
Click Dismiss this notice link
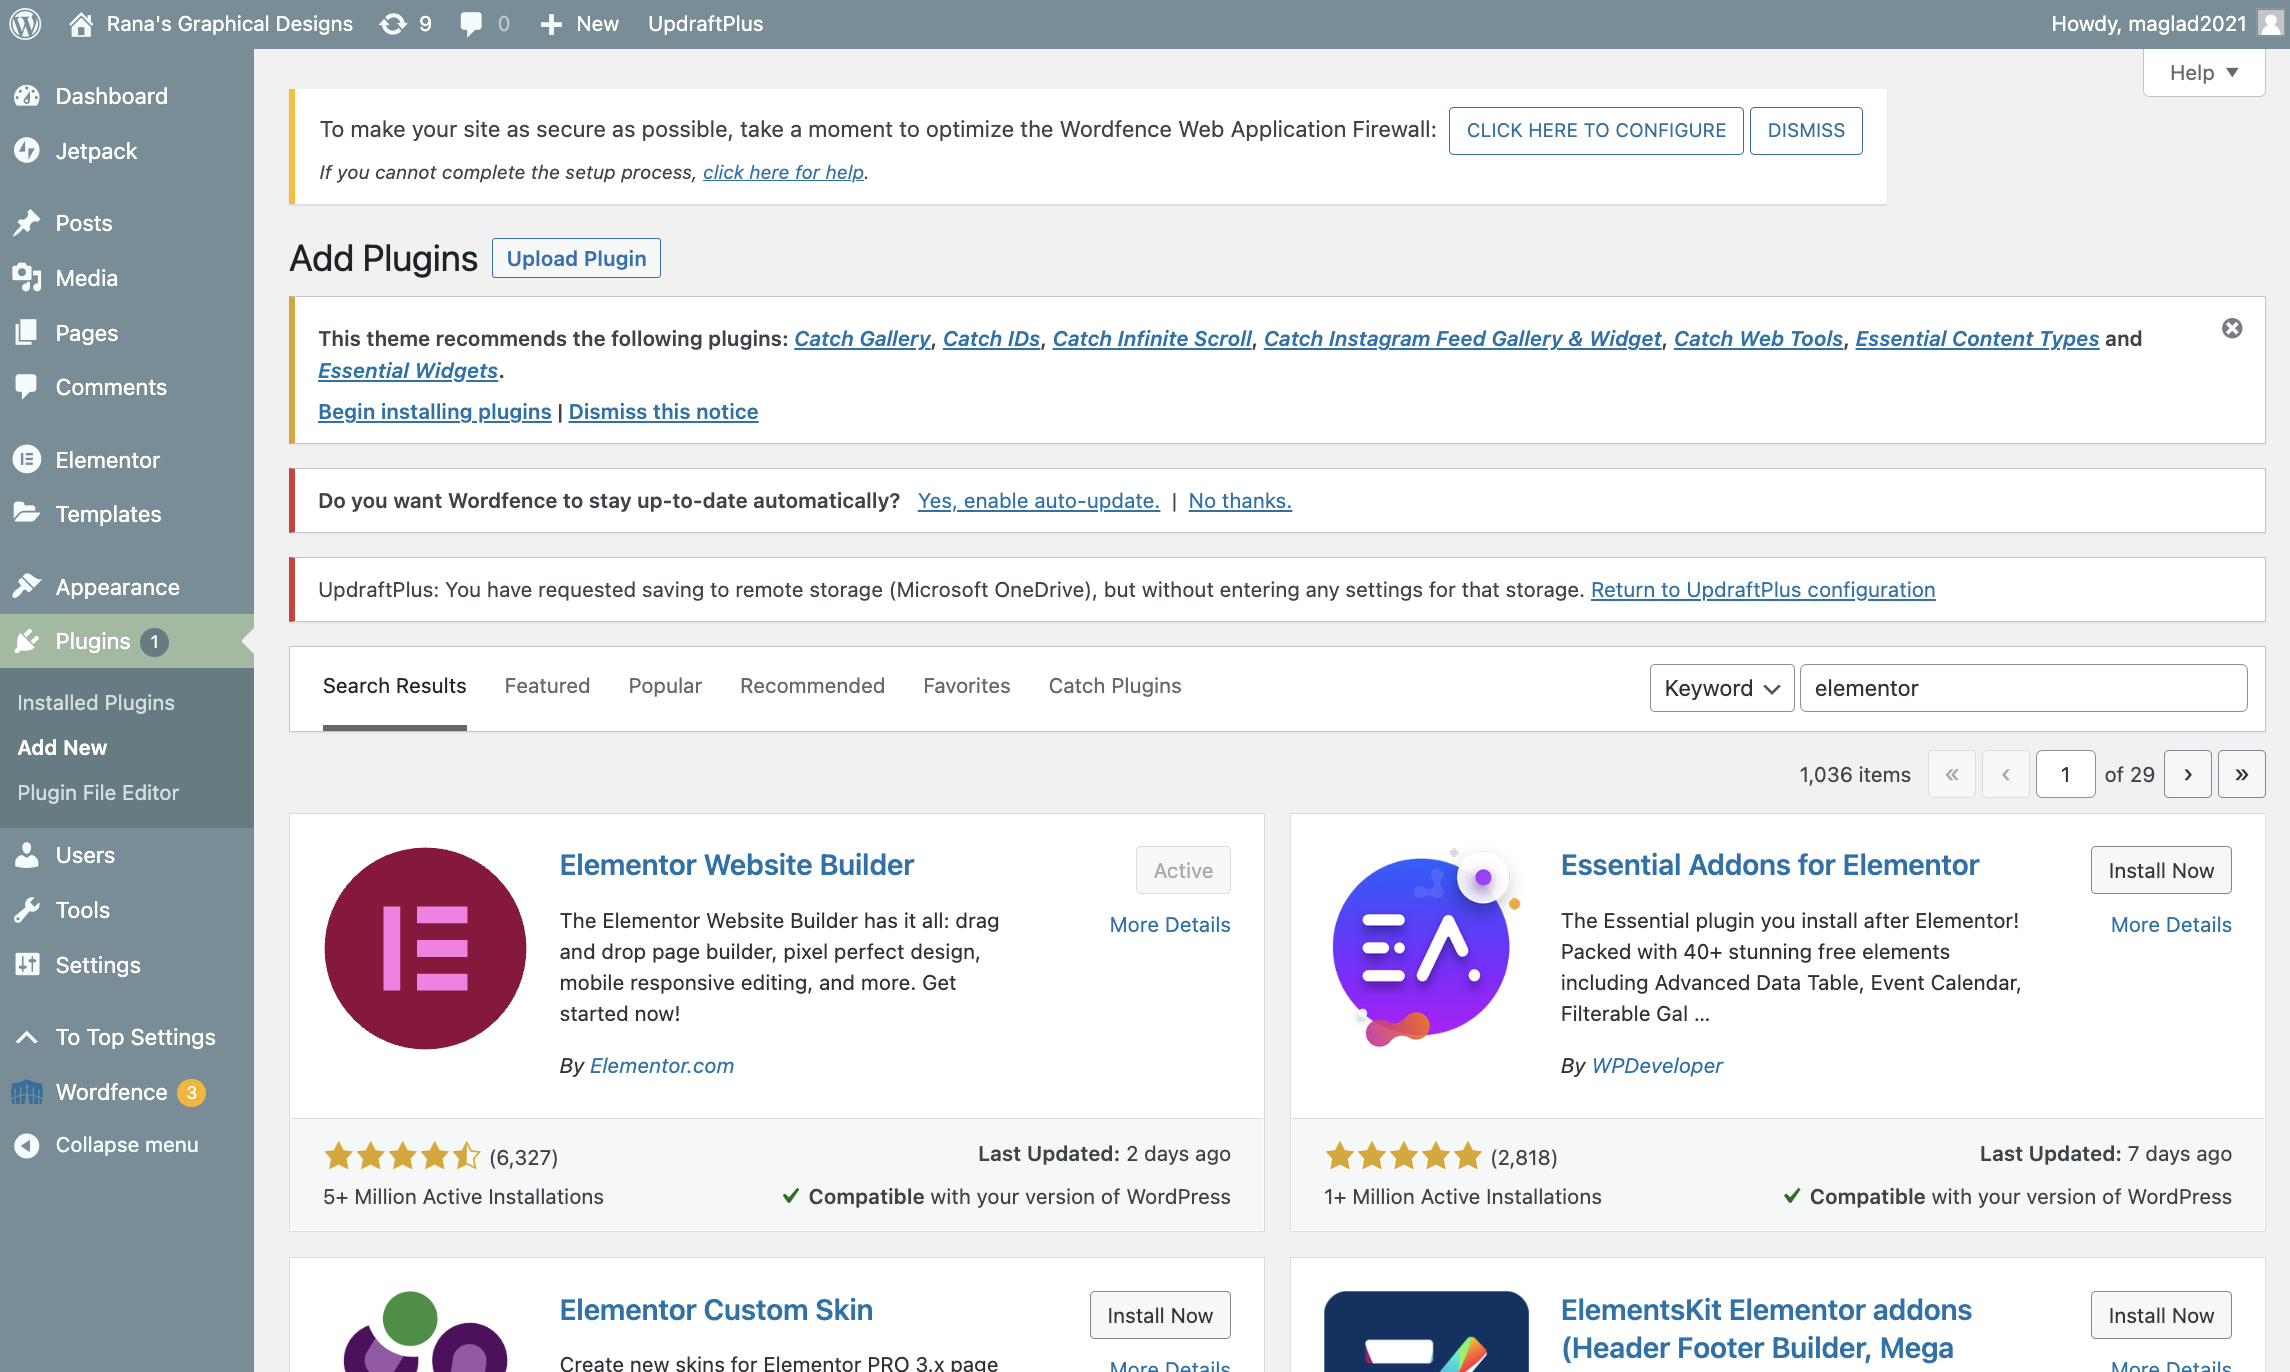(663, 412)
